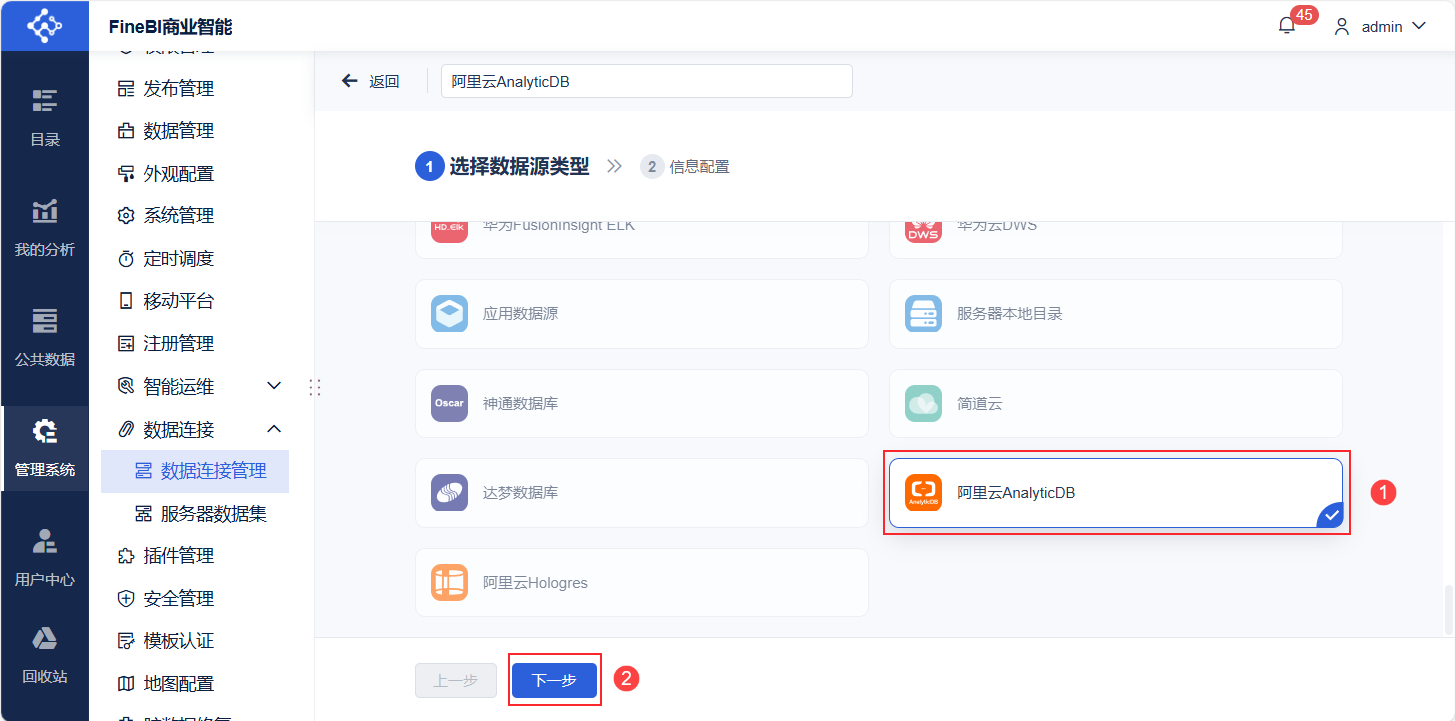Select 服务器数据集 submenu item
Image resolution: width=1455 pixels, height=721 pixels.
pos(195,514)
